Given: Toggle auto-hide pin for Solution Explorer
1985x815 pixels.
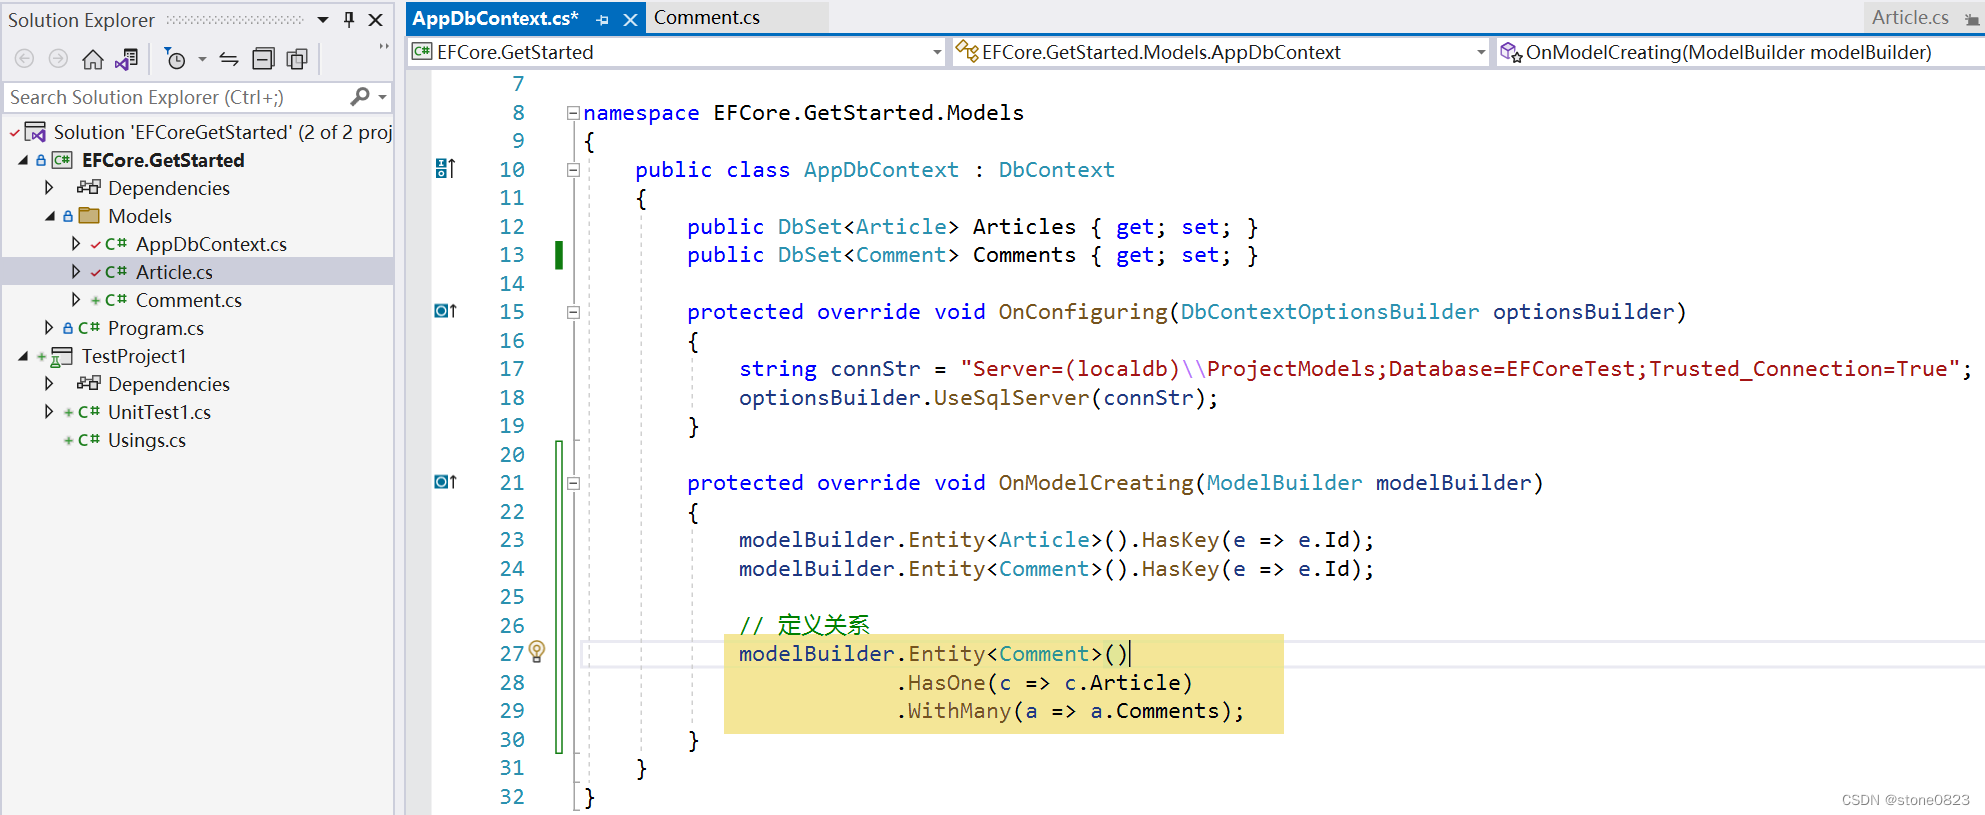Looking at the screenshot, I should 349,19.
